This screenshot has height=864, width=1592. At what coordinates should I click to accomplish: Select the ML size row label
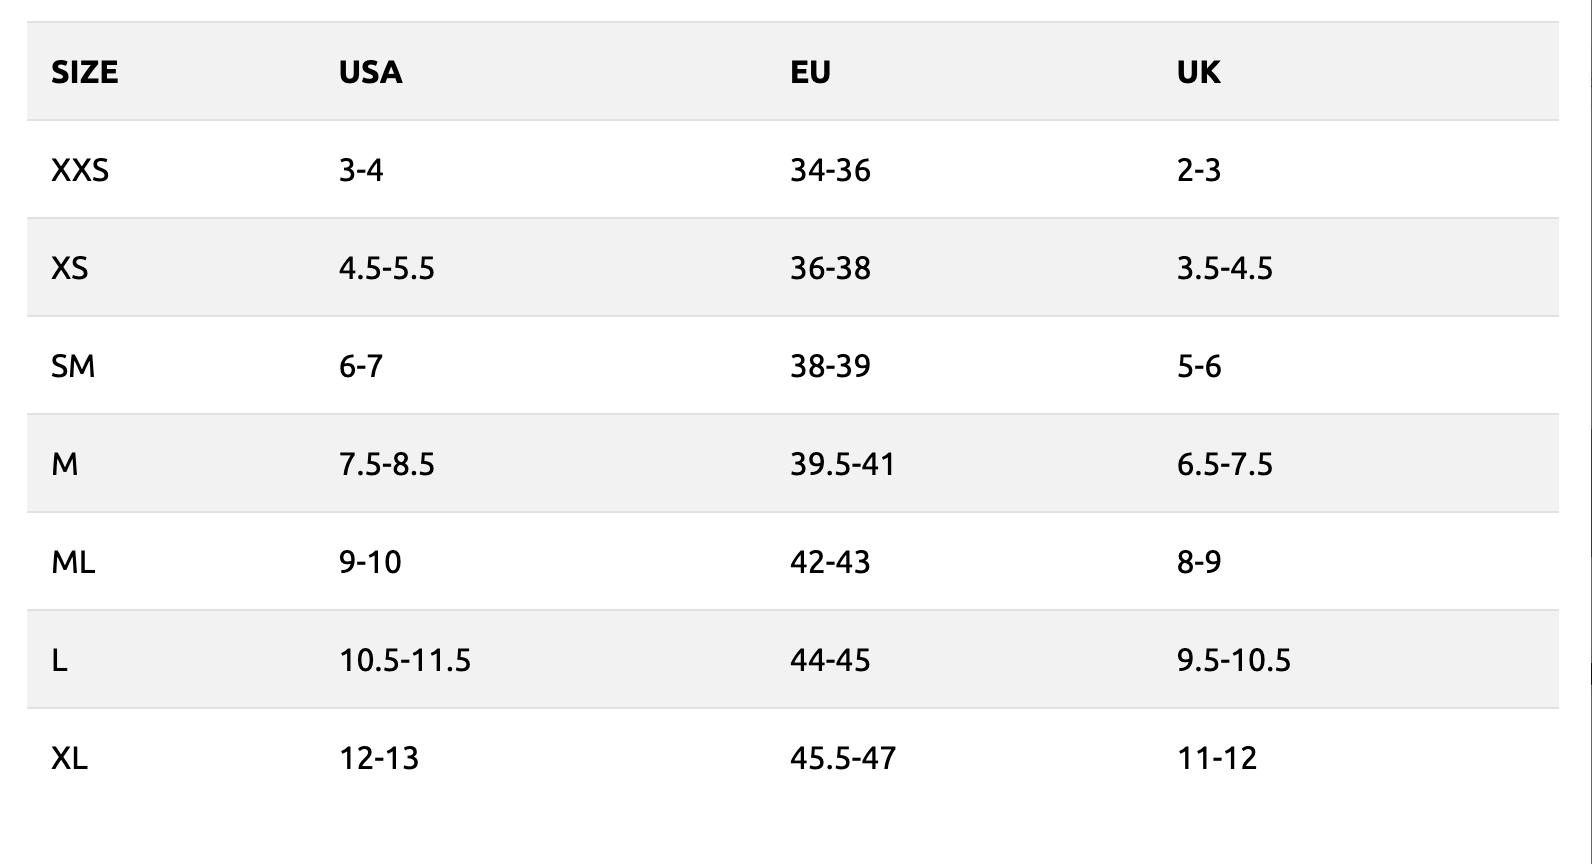tap(73, 562)
